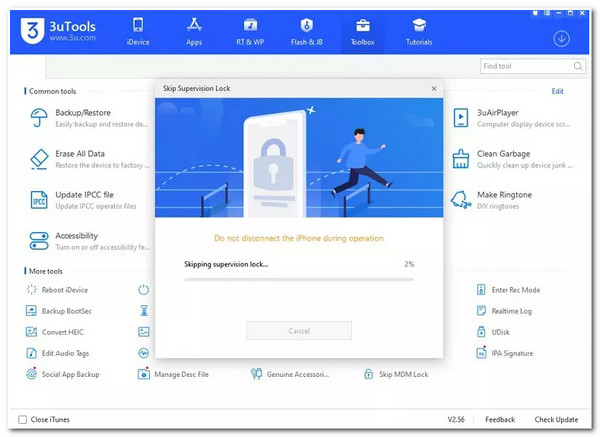This screenshot has height=437, width=600.
Task: Go to Flash & JB tab
Action: coord(307,32)
